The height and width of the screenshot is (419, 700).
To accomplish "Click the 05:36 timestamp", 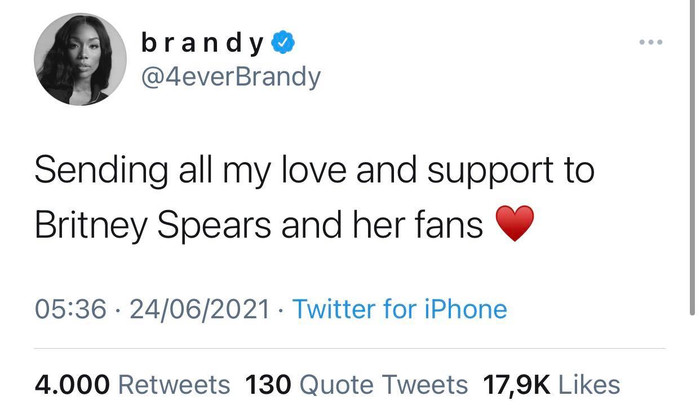I will coord(70,310).
